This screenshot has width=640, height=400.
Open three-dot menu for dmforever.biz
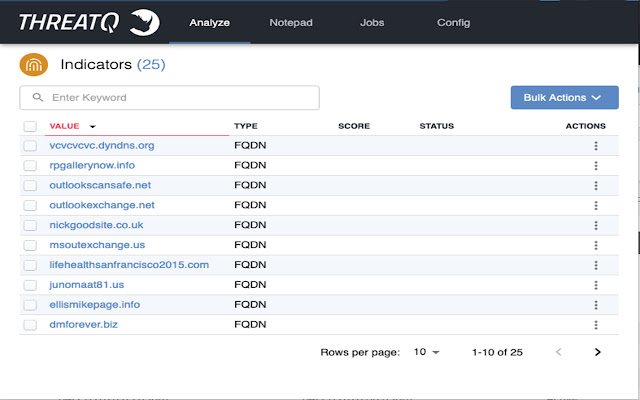click(596, 325)
